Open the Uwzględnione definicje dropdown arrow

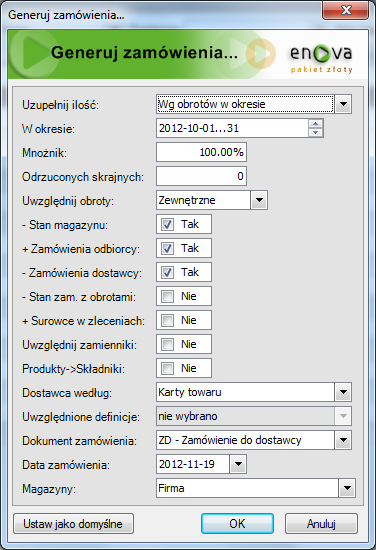tap(343, 416)
